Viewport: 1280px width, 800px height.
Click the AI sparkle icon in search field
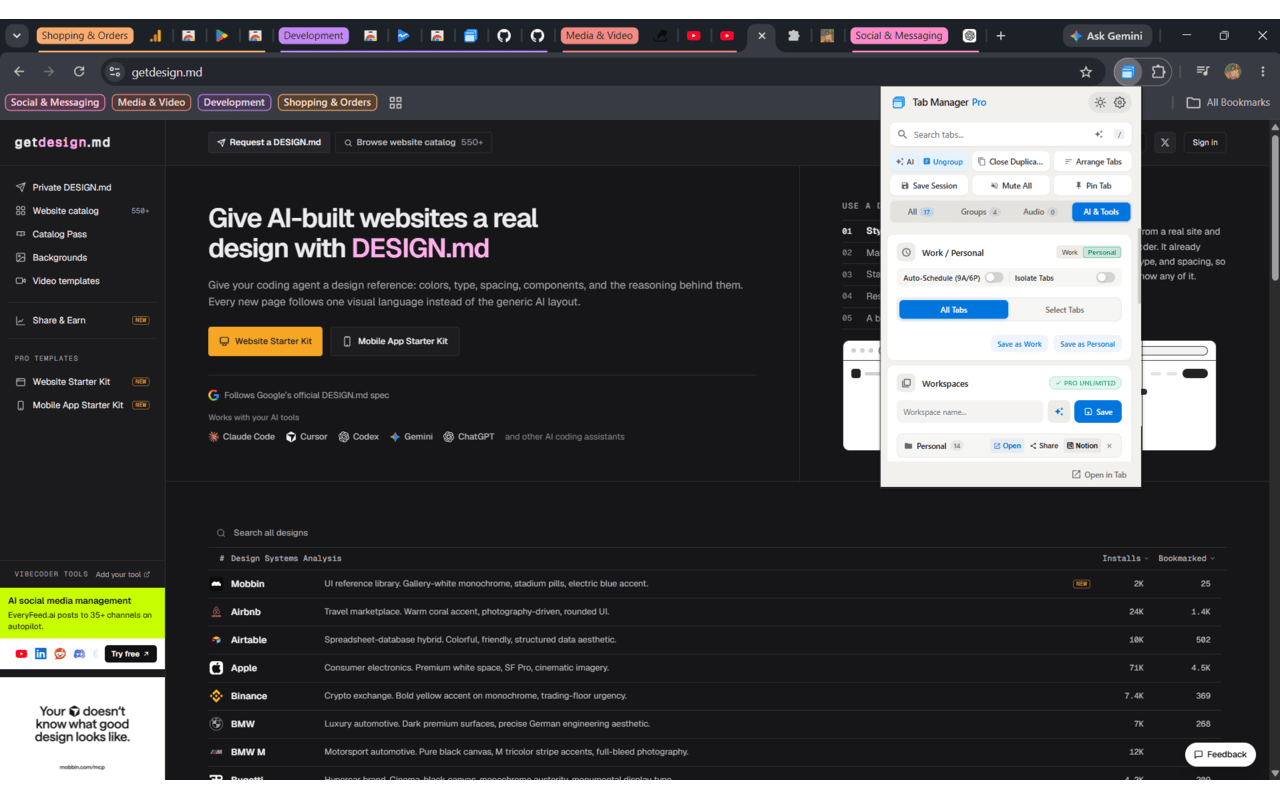[1099, 134]
